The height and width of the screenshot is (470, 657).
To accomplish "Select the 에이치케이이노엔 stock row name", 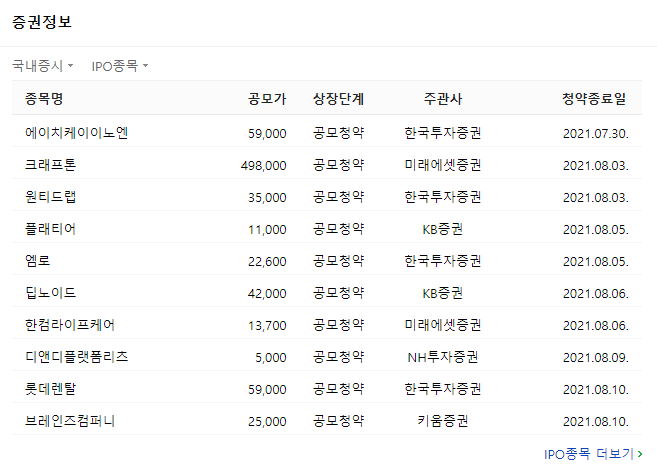I will pyautogui.click(x=76, y=133).
